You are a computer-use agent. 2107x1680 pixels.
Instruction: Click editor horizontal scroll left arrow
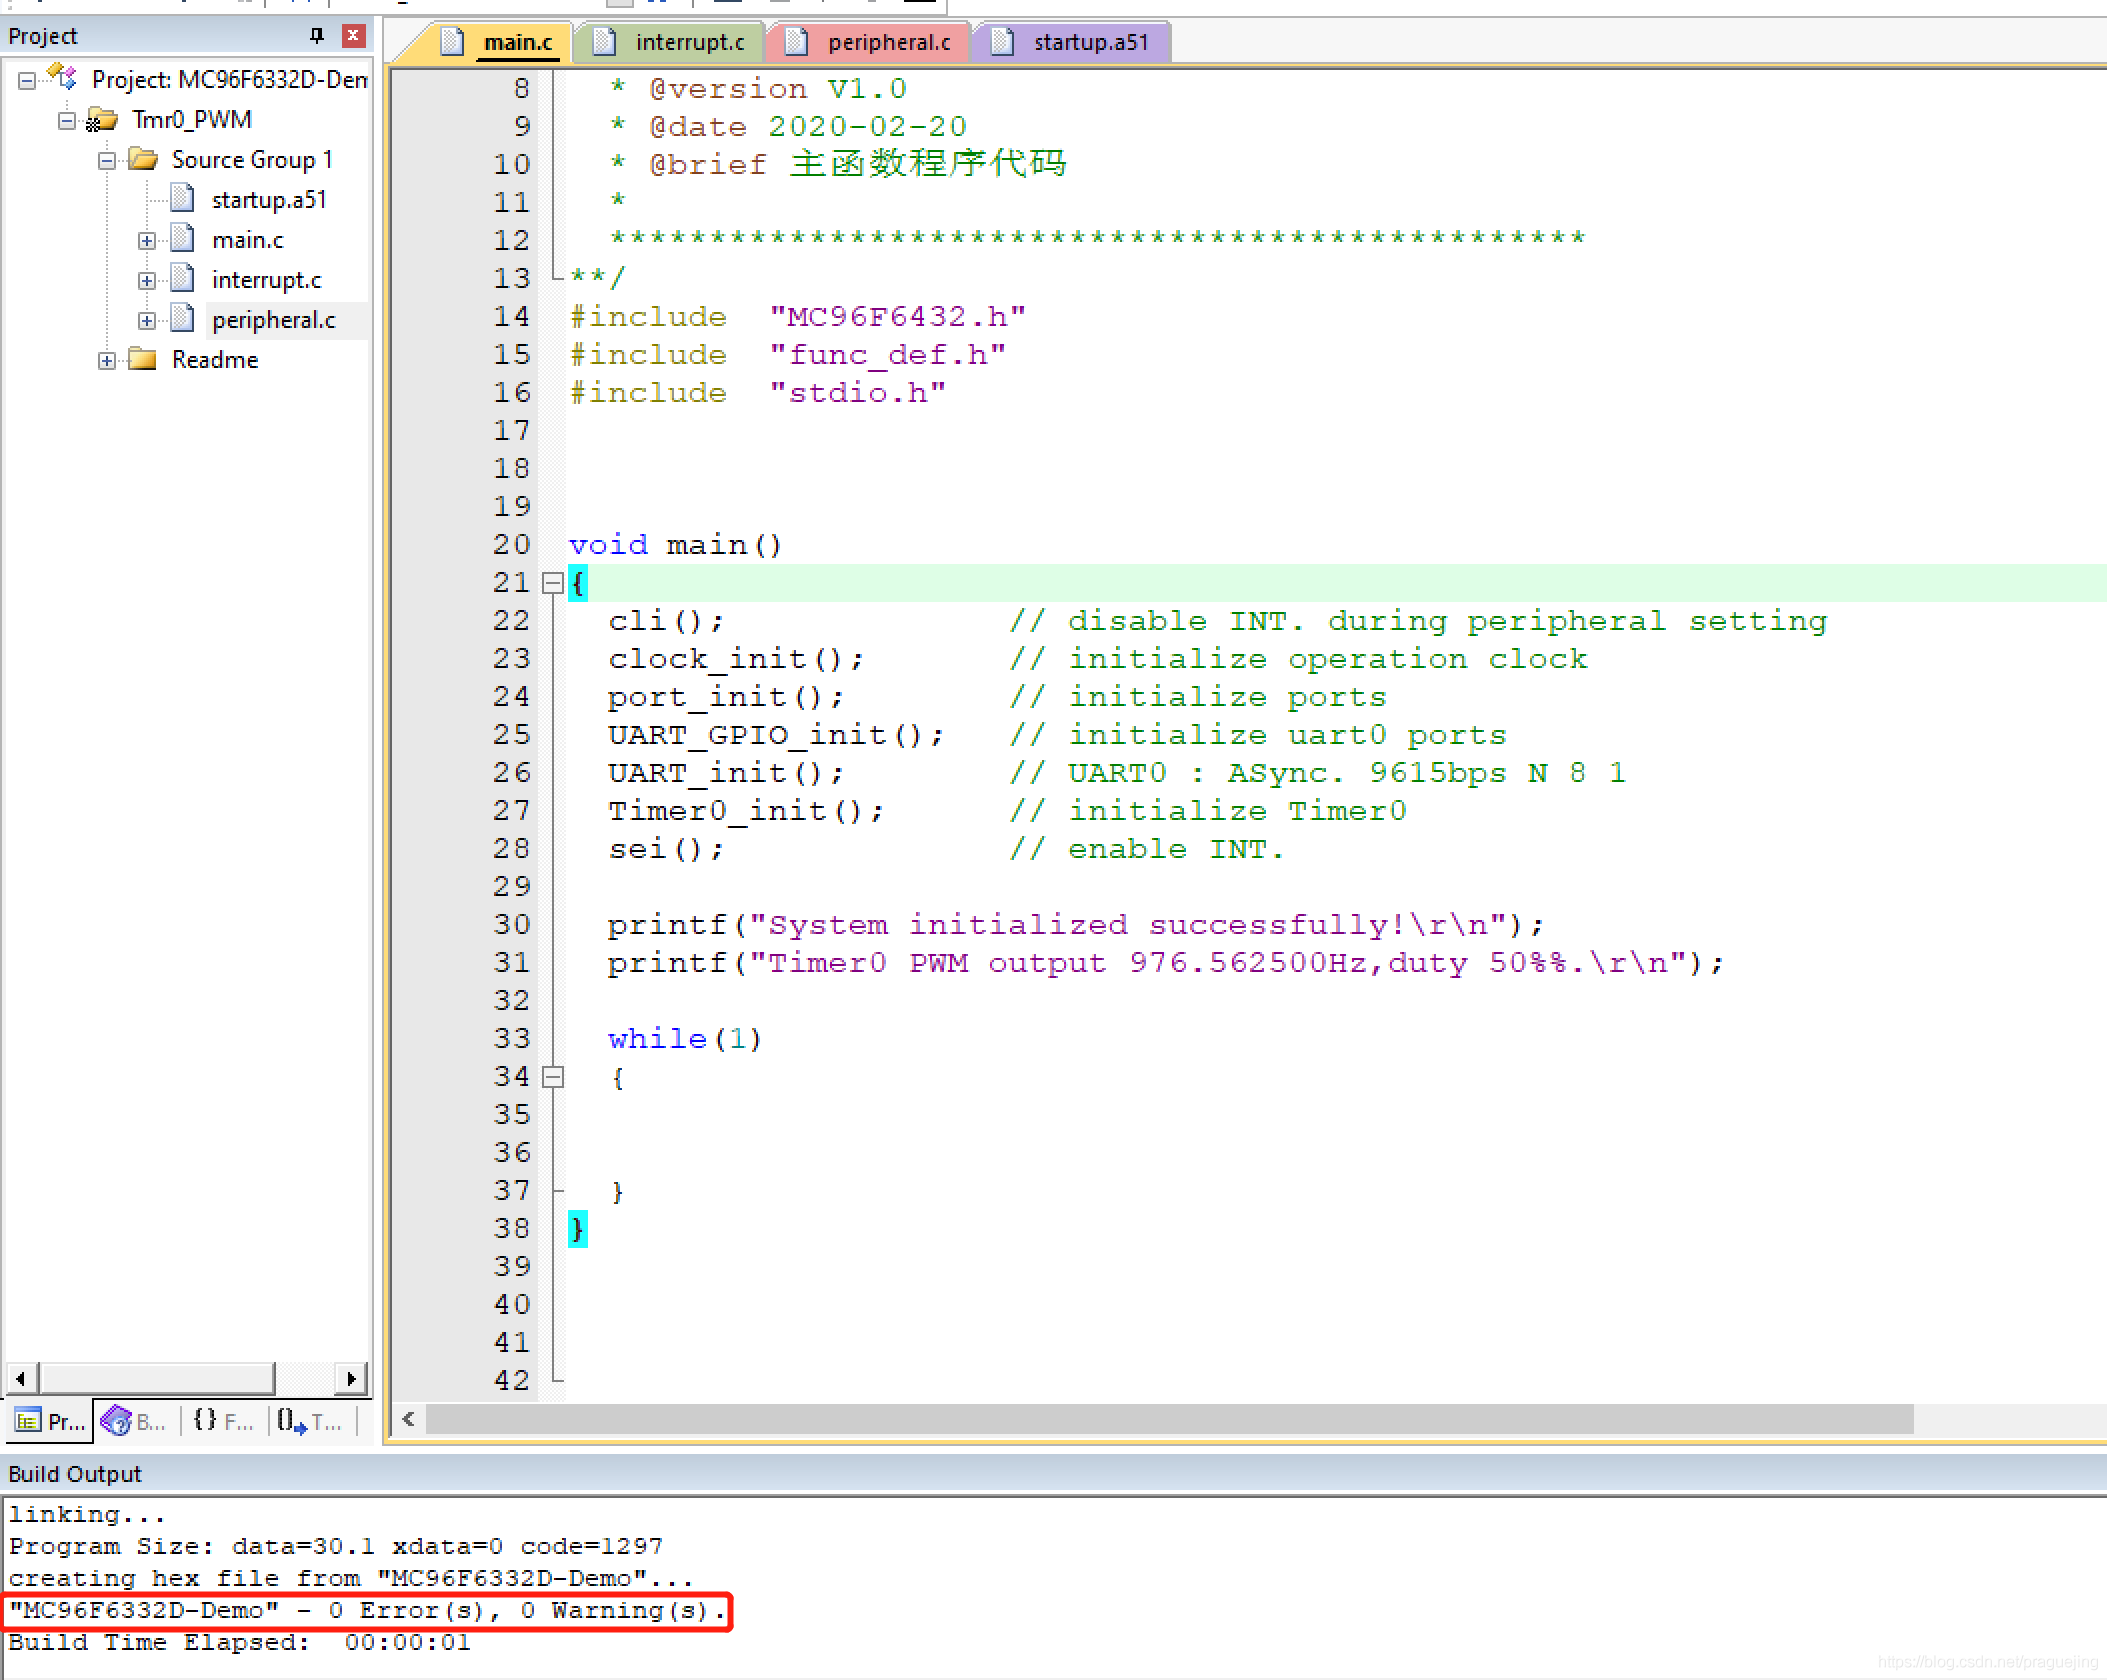pyautogui.click(x=408, y=1419)
